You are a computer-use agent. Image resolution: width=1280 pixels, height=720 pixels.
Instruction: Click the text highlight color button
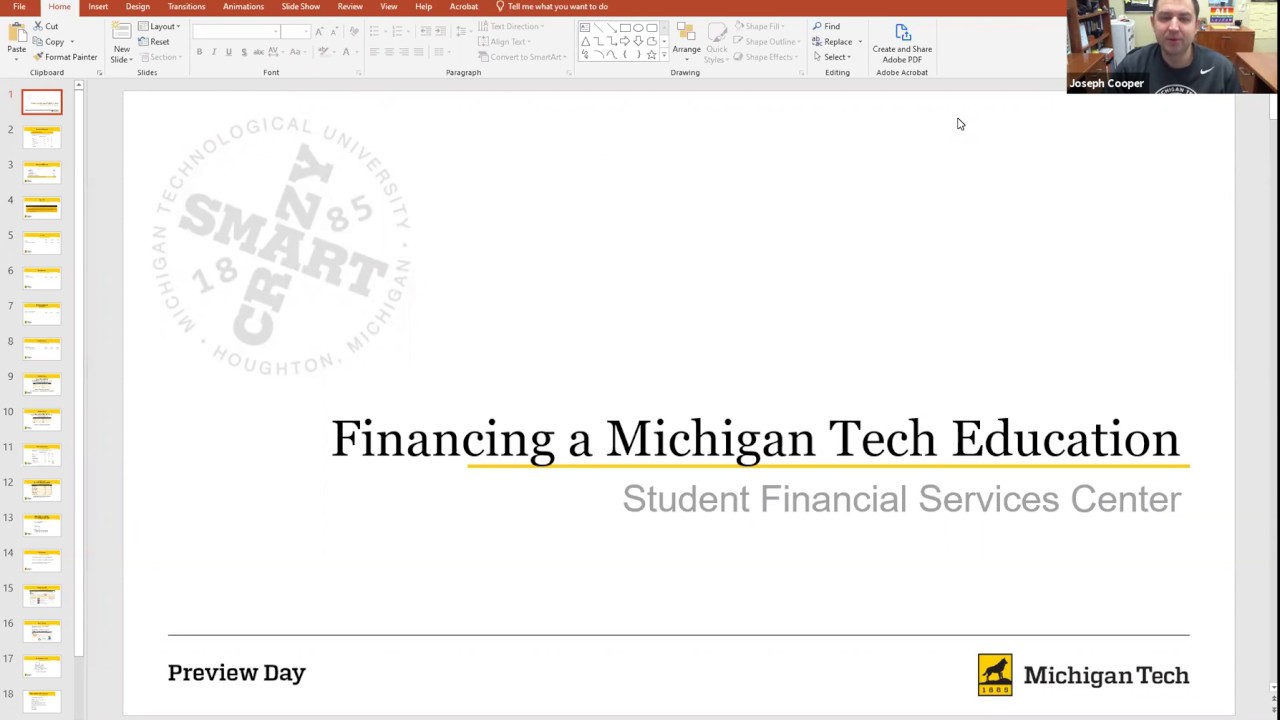point(322,52)
